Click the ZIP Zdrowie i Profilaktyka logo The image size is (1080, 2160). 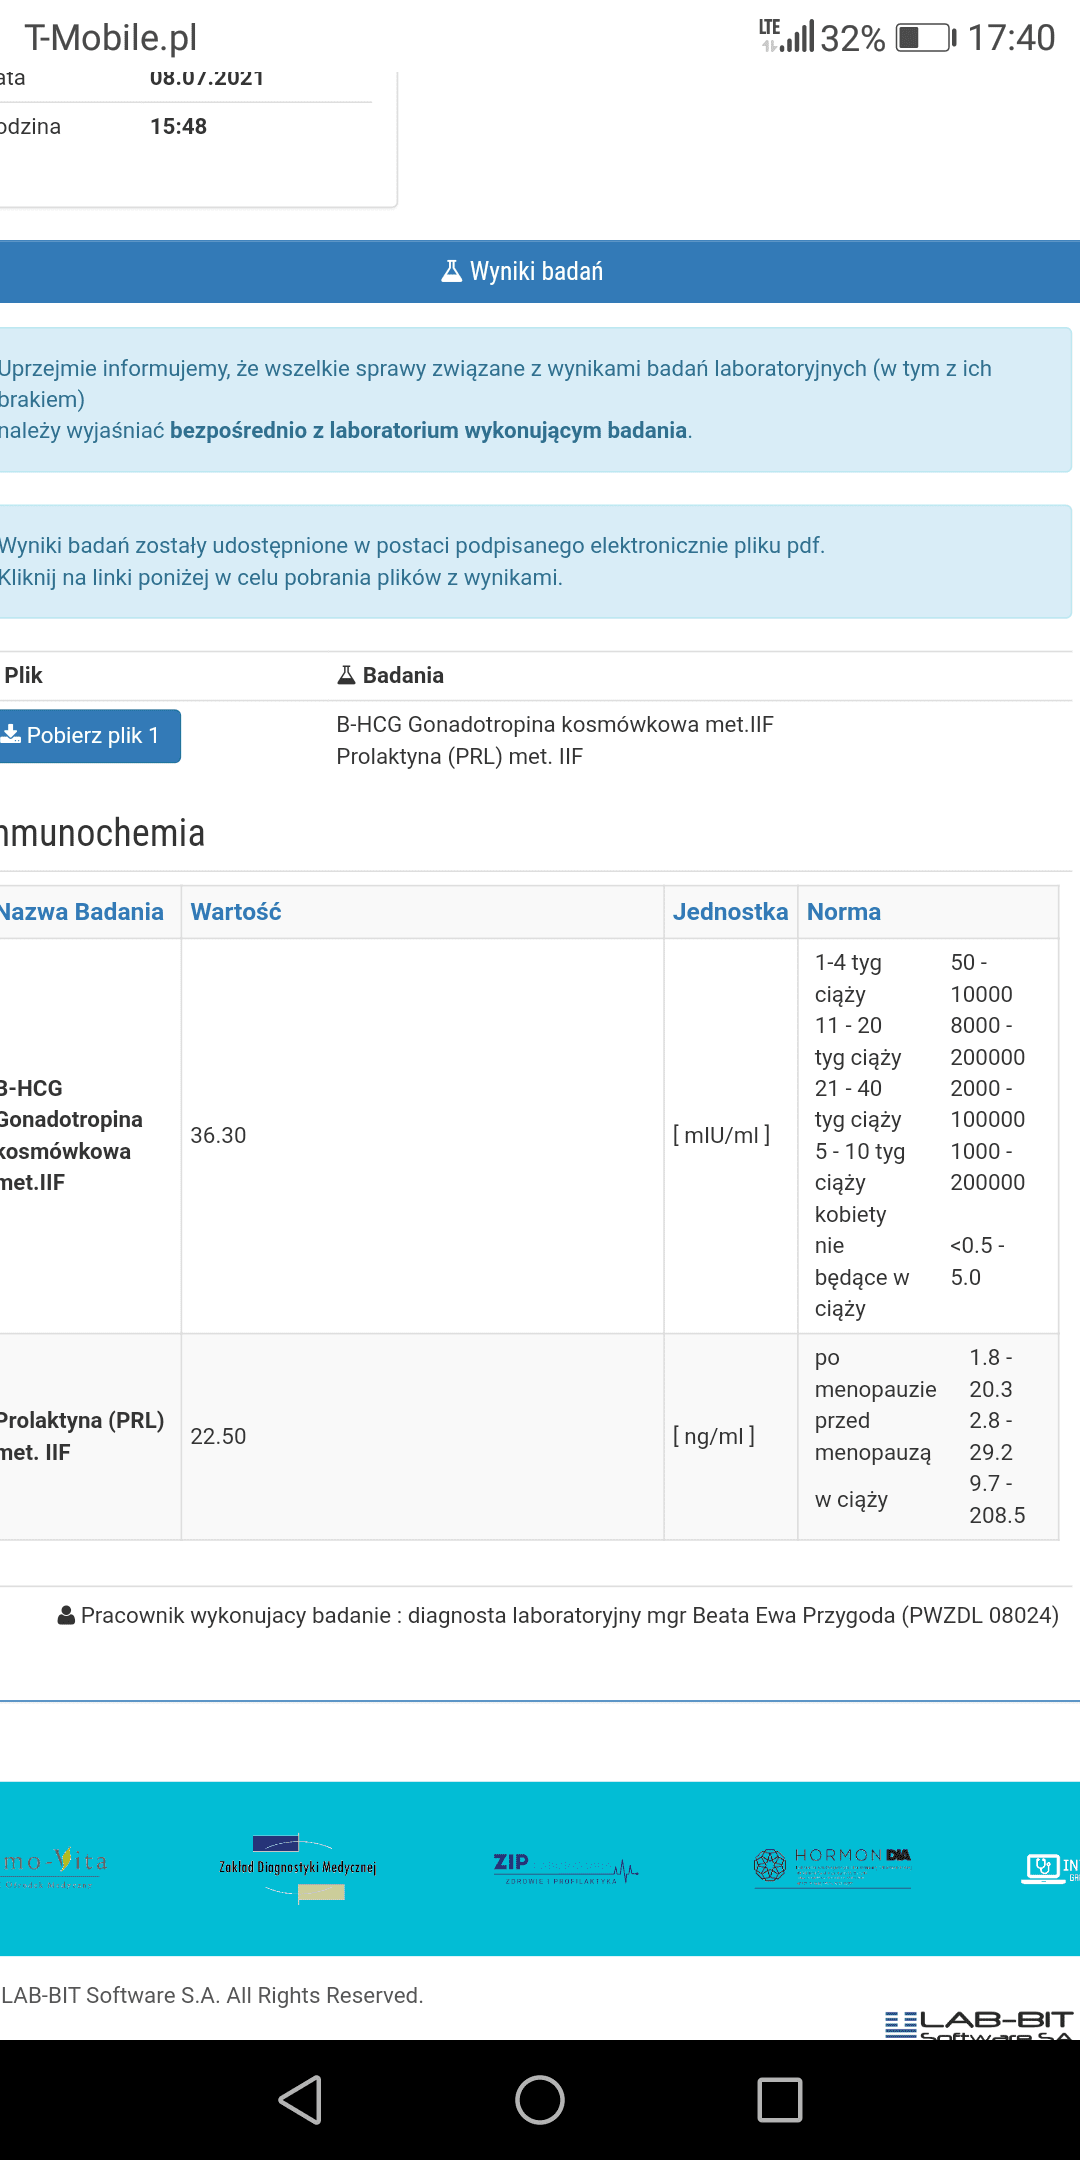[x=565, y=1866]
